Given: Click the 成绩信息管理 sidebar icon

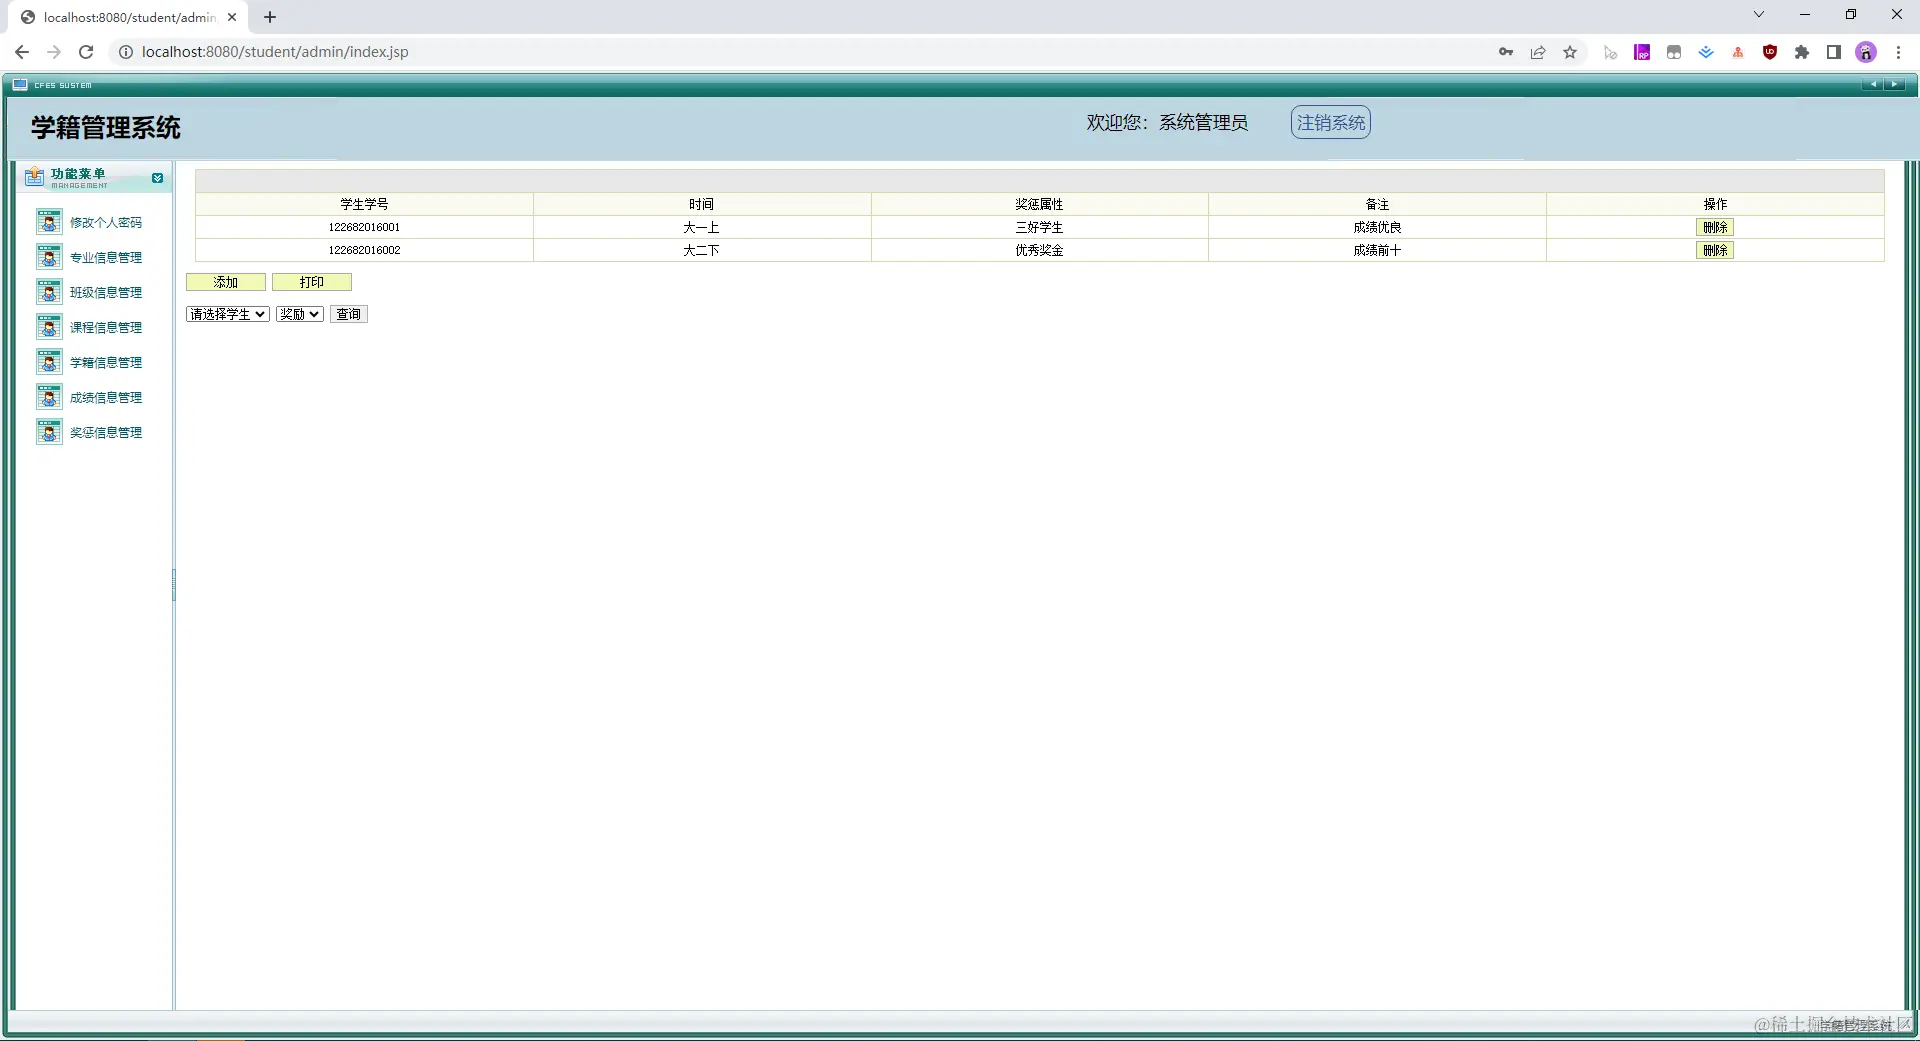Looking at the screenshot, I should tap(49, 397).
